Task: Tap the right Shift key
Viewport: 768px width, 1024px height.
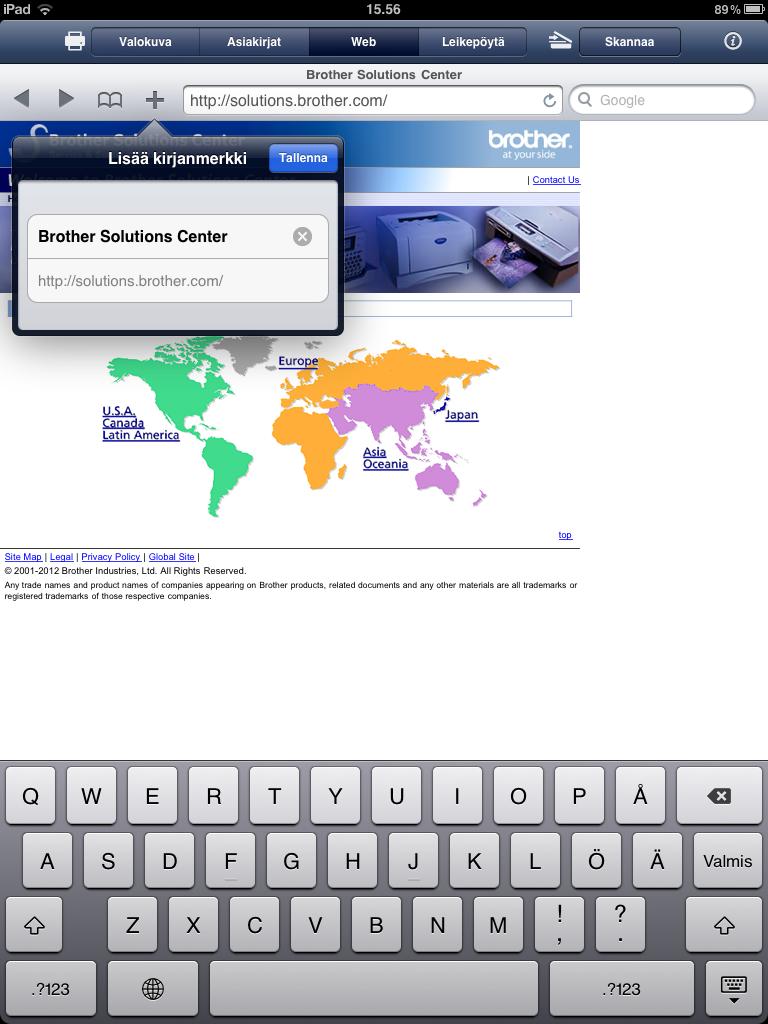Action: (x=724, y=925)
